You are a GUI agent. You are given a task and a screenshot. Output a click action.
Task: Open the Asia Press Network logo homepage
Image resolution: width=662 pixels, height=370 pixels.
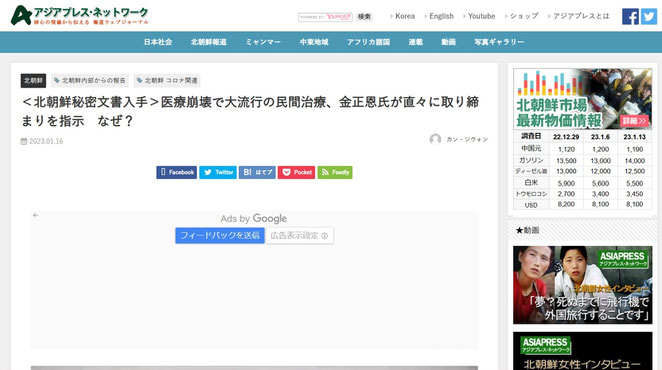[80, 16]
